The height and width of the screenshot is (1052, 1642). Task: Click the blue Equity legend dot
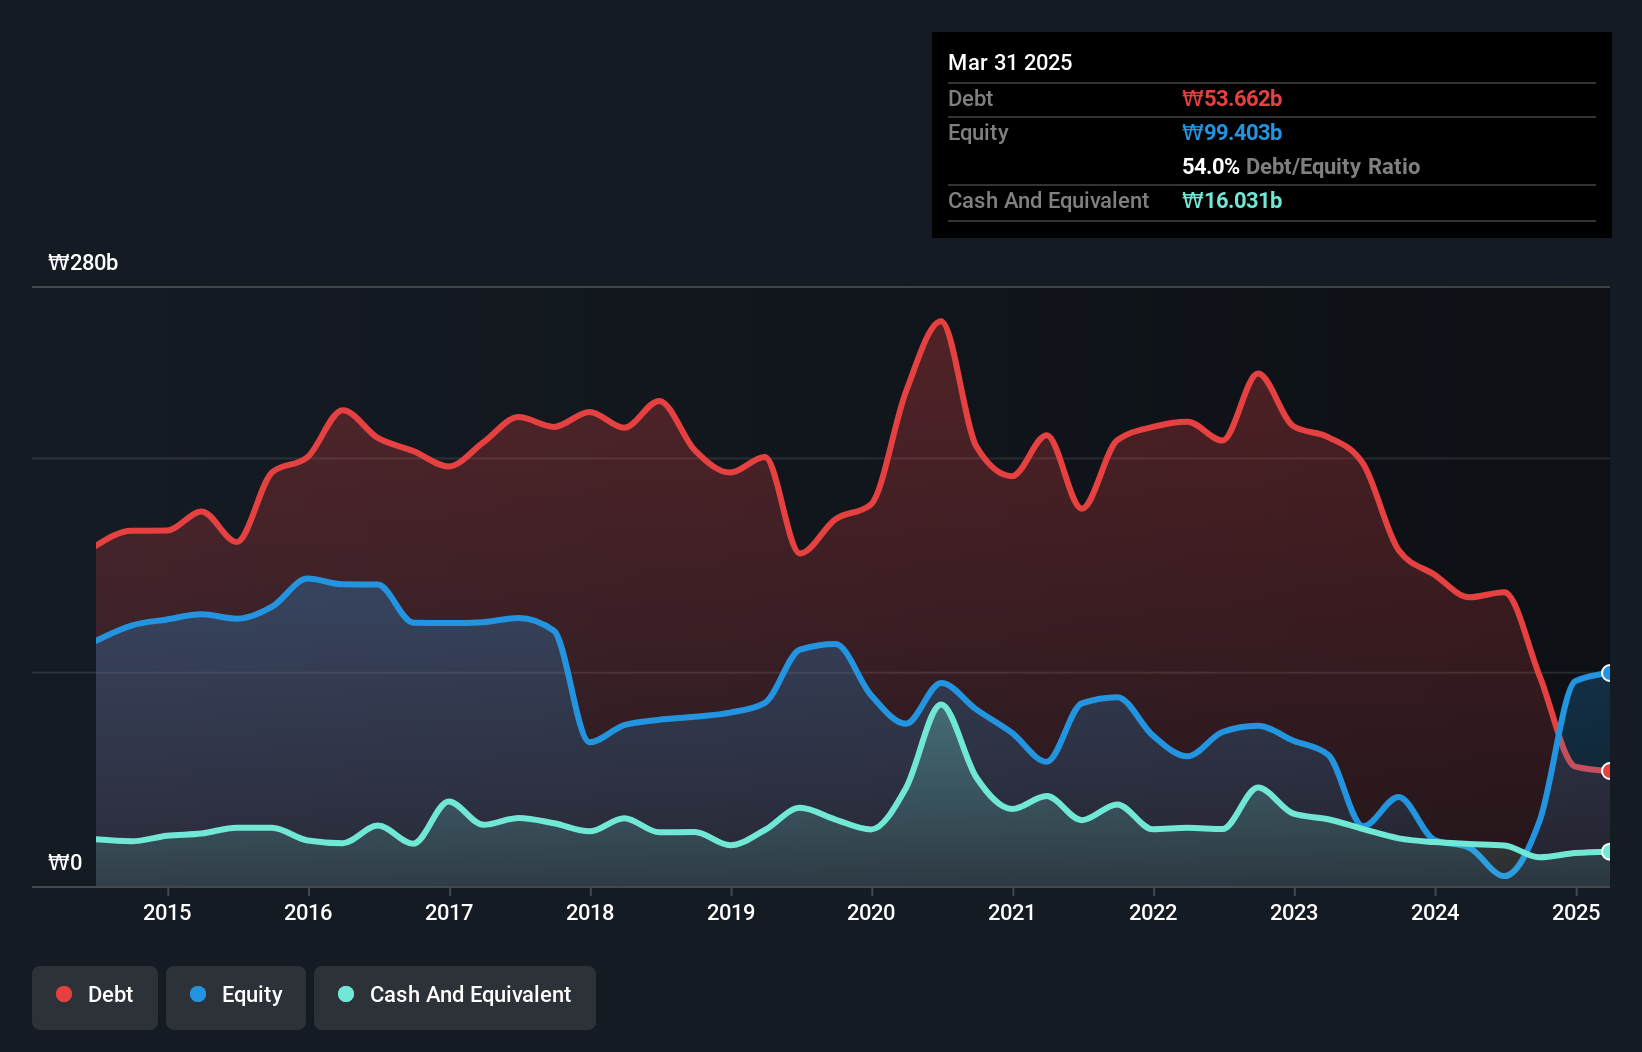click(198, 994)
